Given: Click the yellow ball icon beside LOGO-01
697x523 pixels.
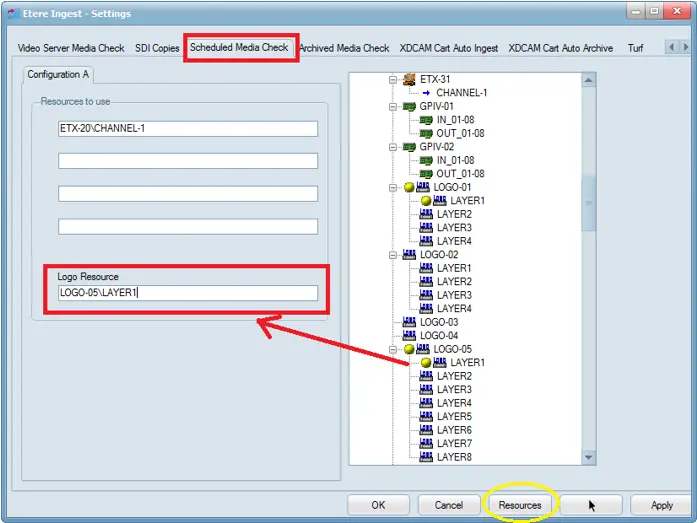Looking at the screenshot, I should click(409, 187).
